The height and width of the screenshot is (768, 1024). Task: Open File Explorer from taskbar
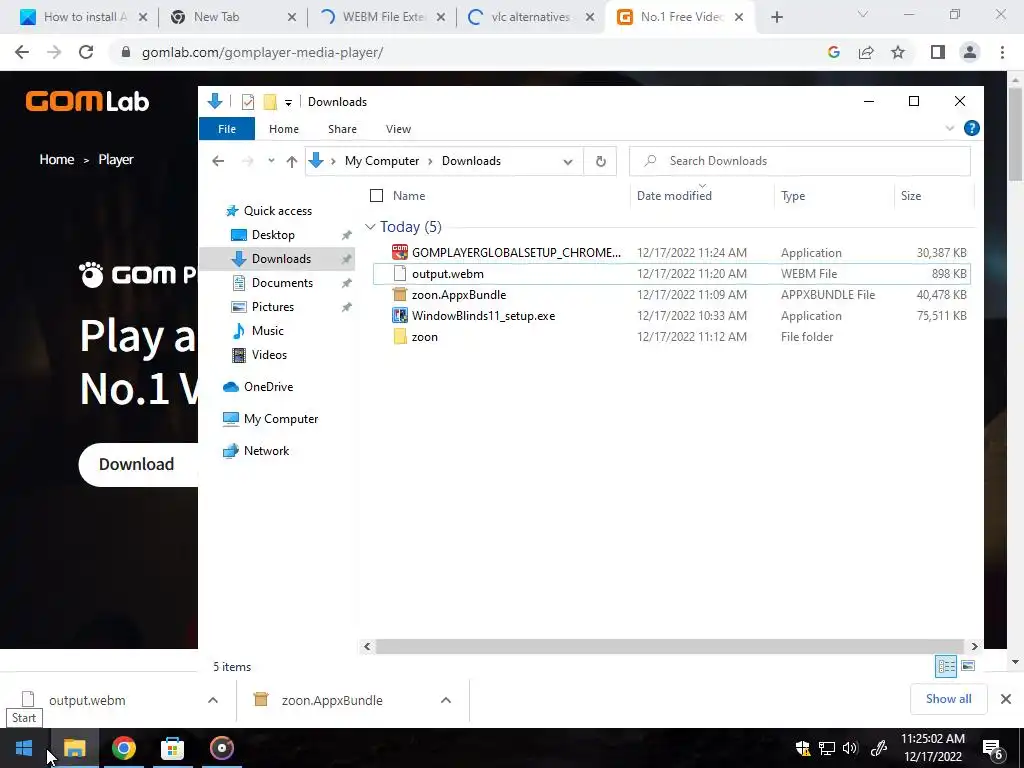tap(74, 748)
